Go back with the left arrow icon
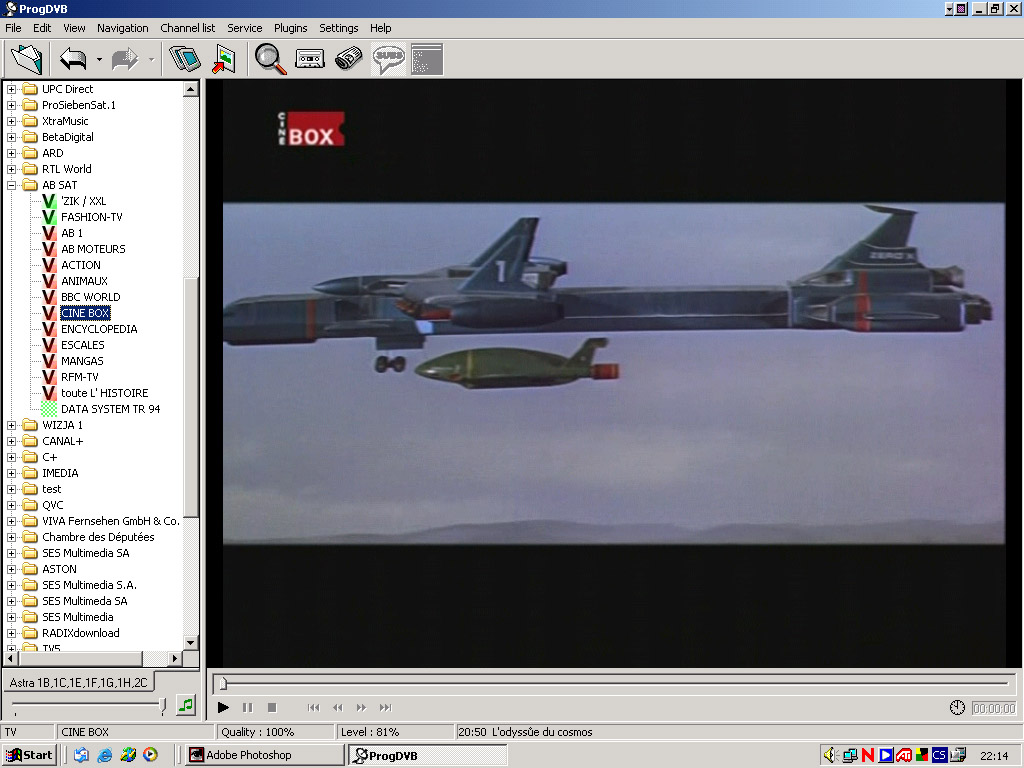This screenshot has height=768, width=1024. pyautogui.click(x=73, y=59)
